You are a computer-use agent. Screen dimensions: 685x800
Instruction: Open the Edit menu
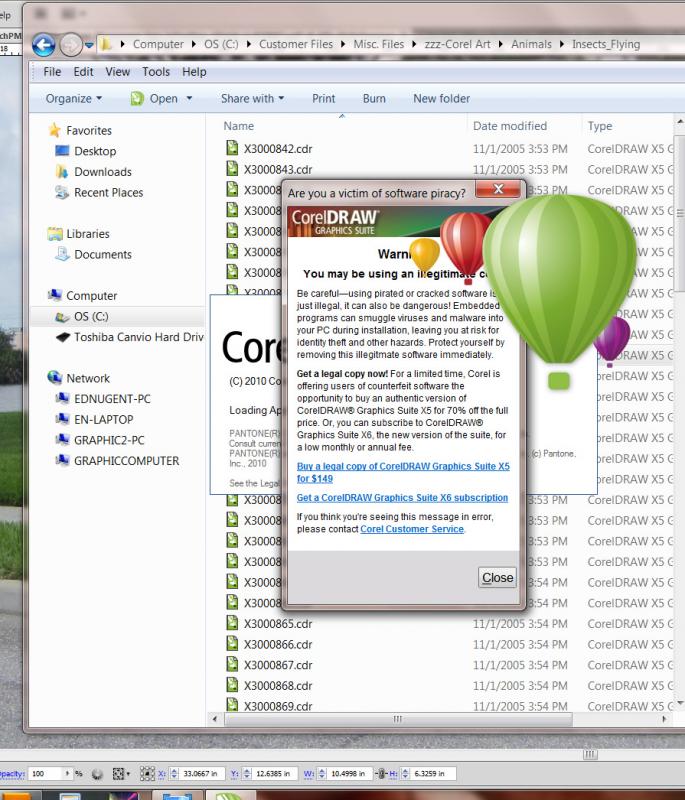83,72
